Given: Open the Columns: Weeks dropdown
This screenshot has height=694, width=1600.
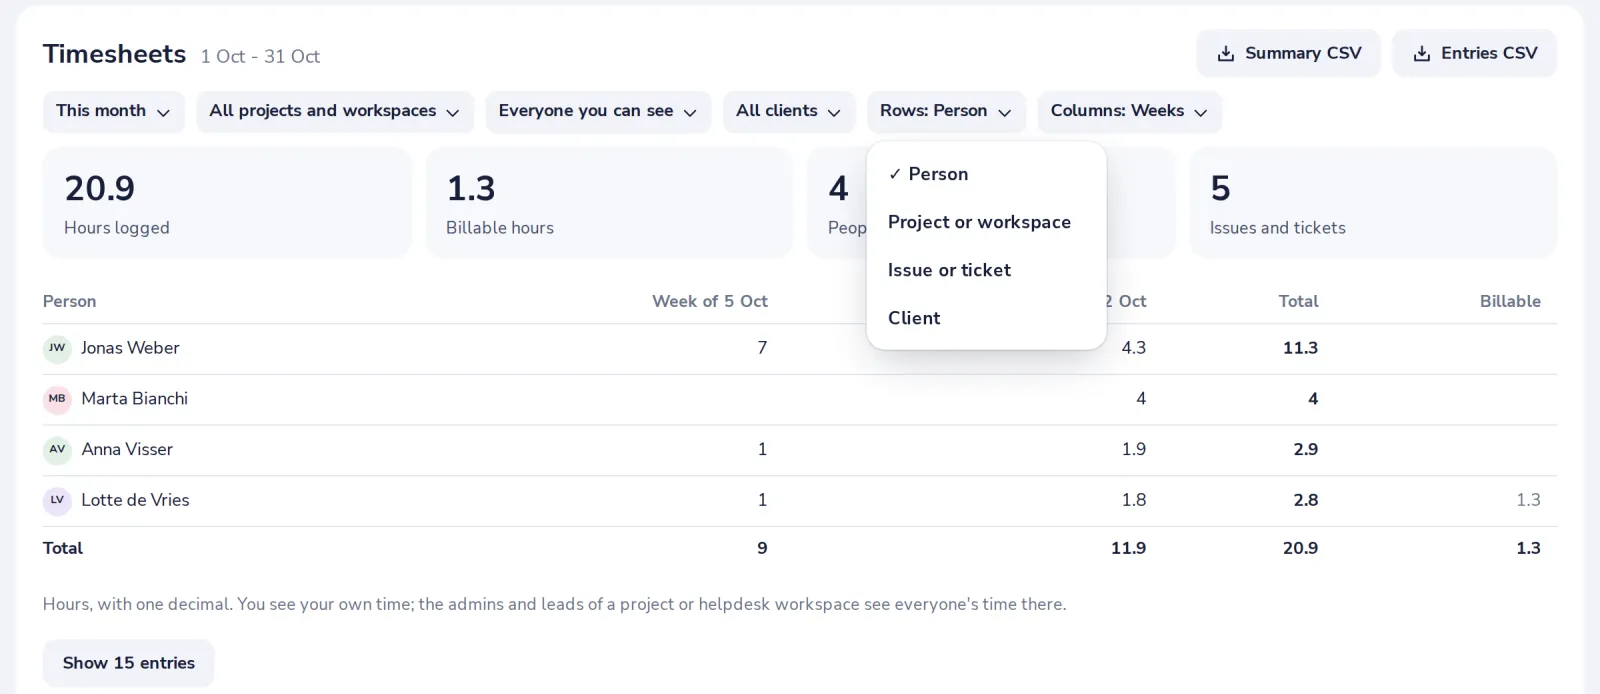Looking at the screenshot, I should point(1129,111).
